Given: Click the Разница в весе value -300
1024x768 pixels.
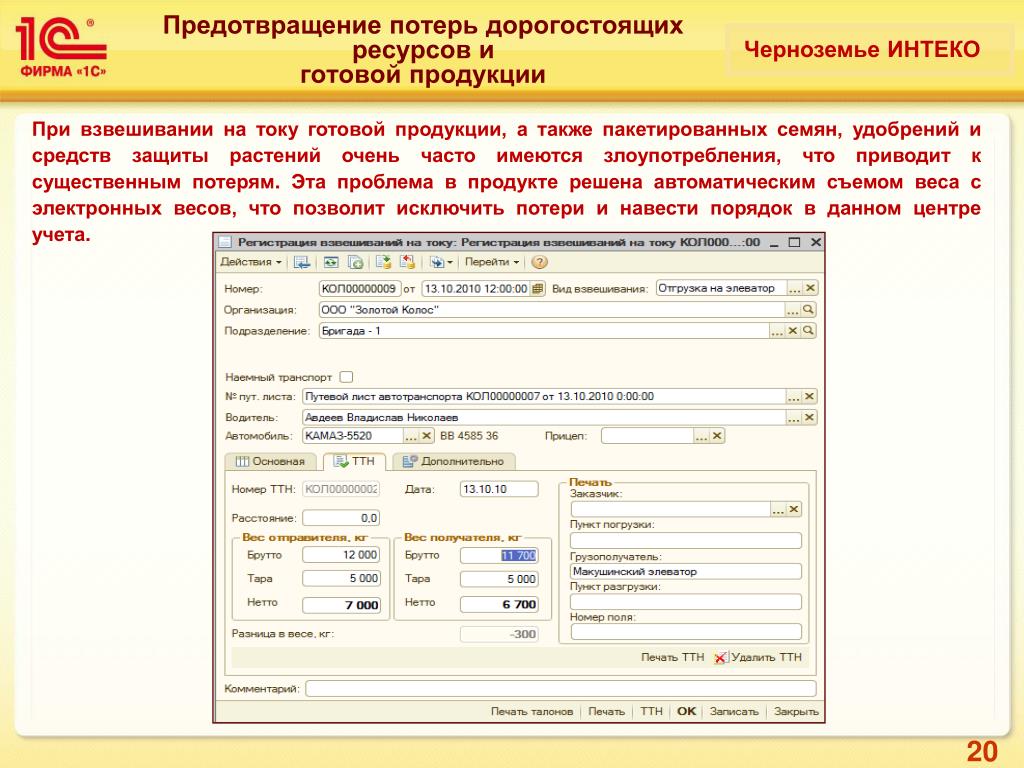Looking at the screenshot, I should click(x=499, y=634).
